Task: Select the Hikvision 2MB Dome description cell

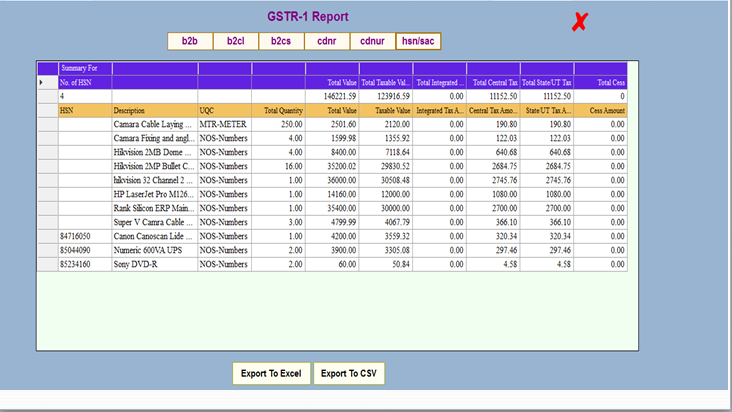Action: pos(155,153)
